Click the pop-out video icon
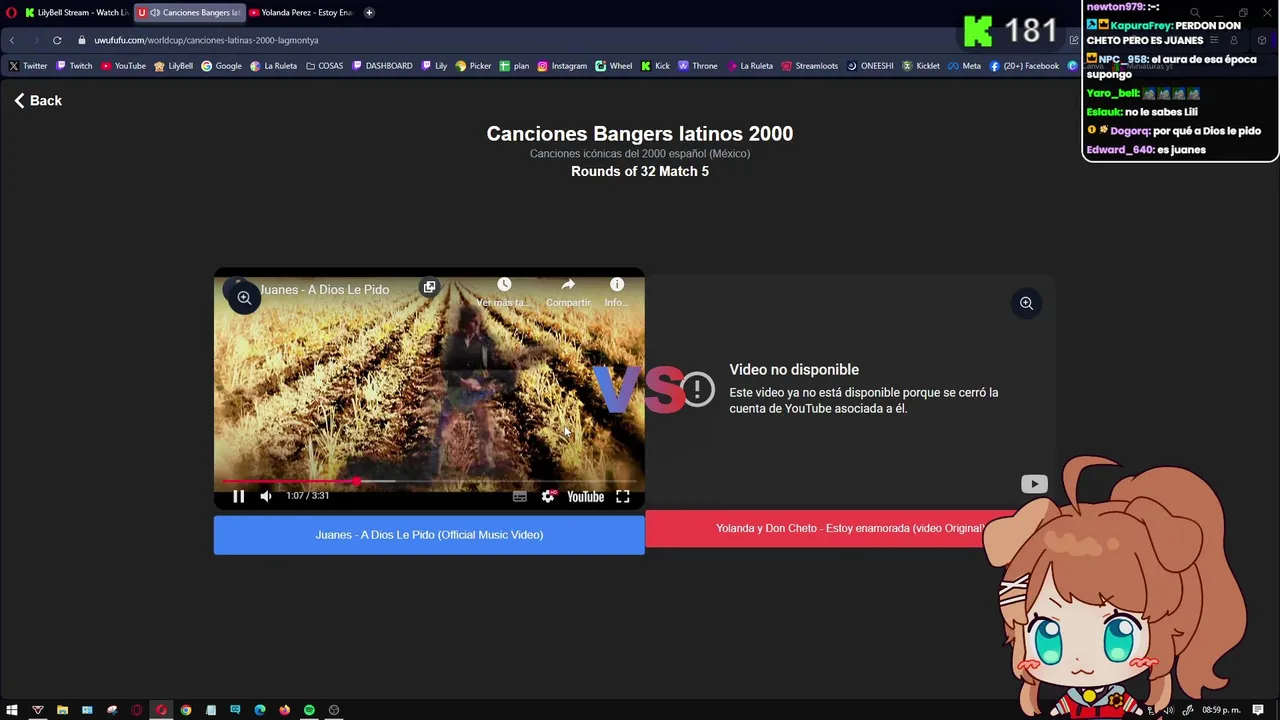1280x720 pixels. pos(429,287)
